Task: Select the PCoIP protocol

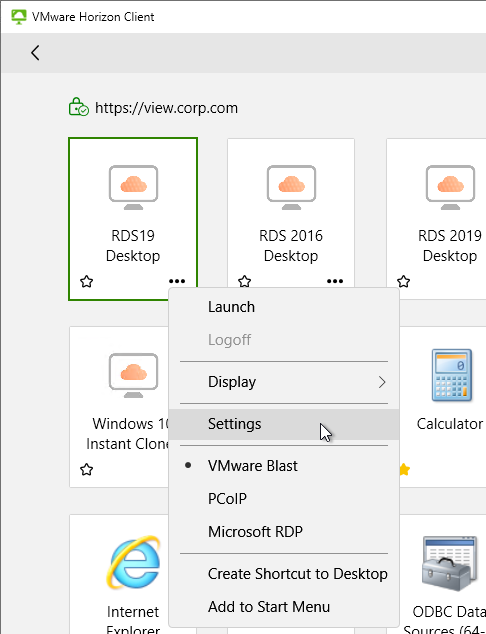Action: point(284,499)
